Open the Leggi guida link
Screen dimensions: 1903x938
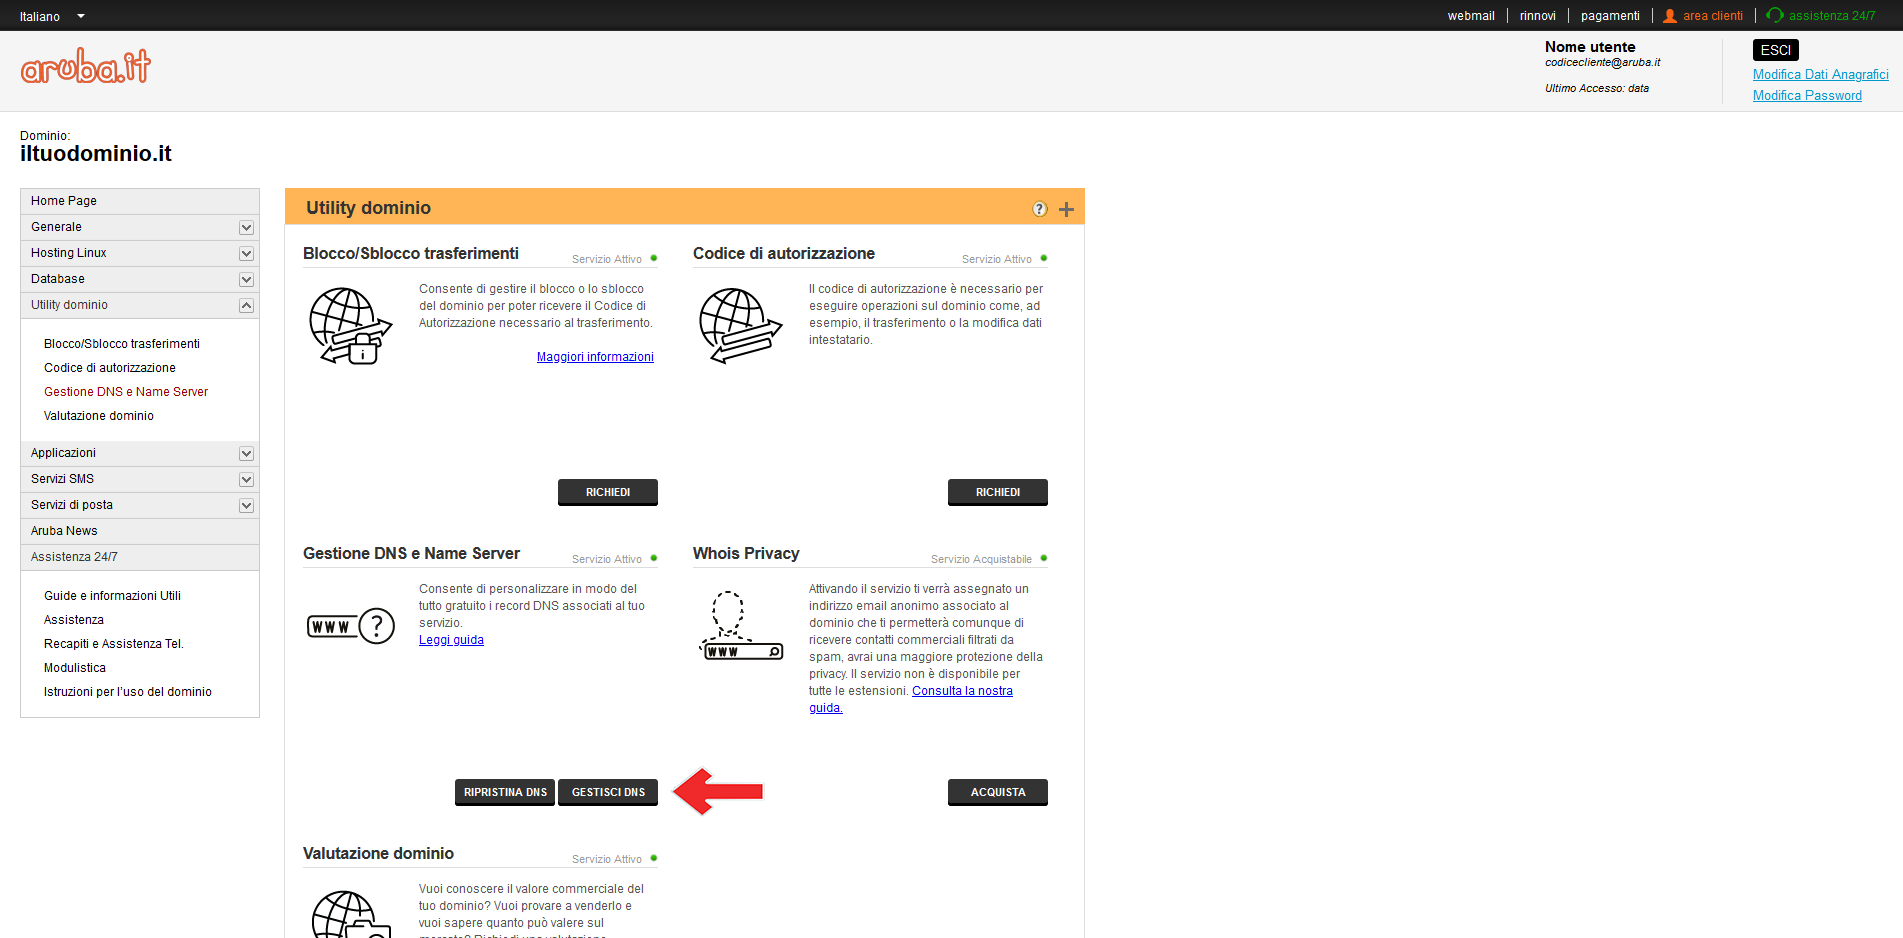(451, 640)
